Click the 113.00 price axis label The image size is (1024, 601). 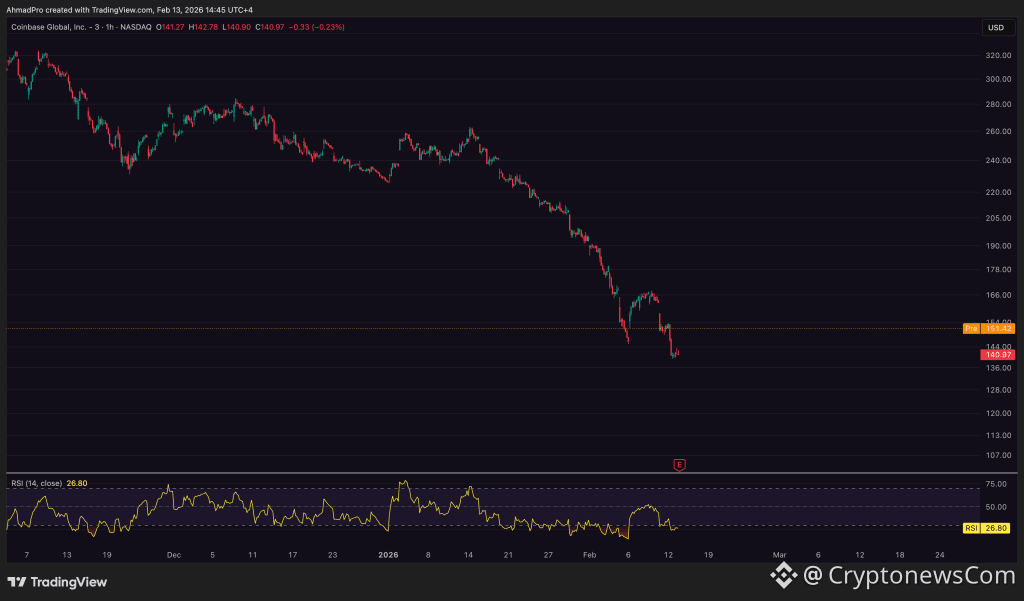pyautogui.click(x=998, y=435)
